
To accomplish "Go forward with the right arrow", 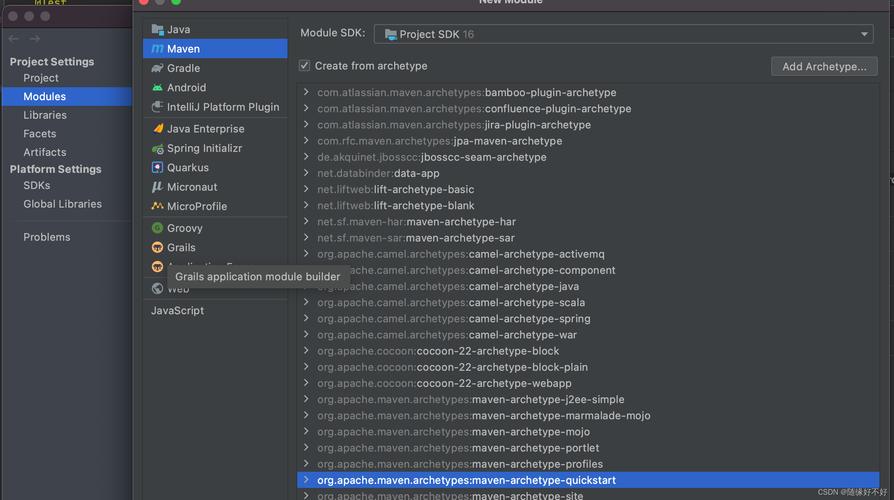I will pyautogui.click(x=35, y=39).
